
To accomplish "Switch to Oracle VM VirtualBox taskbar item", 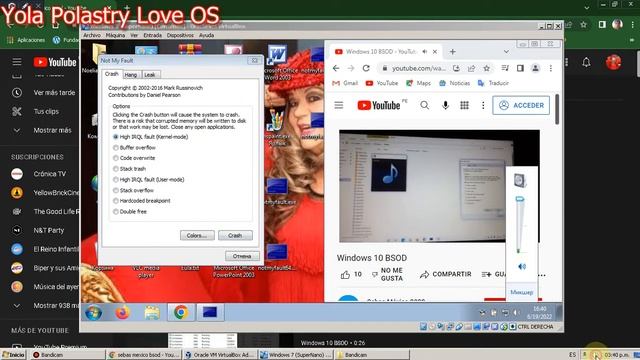I will (x=220, y=355).
